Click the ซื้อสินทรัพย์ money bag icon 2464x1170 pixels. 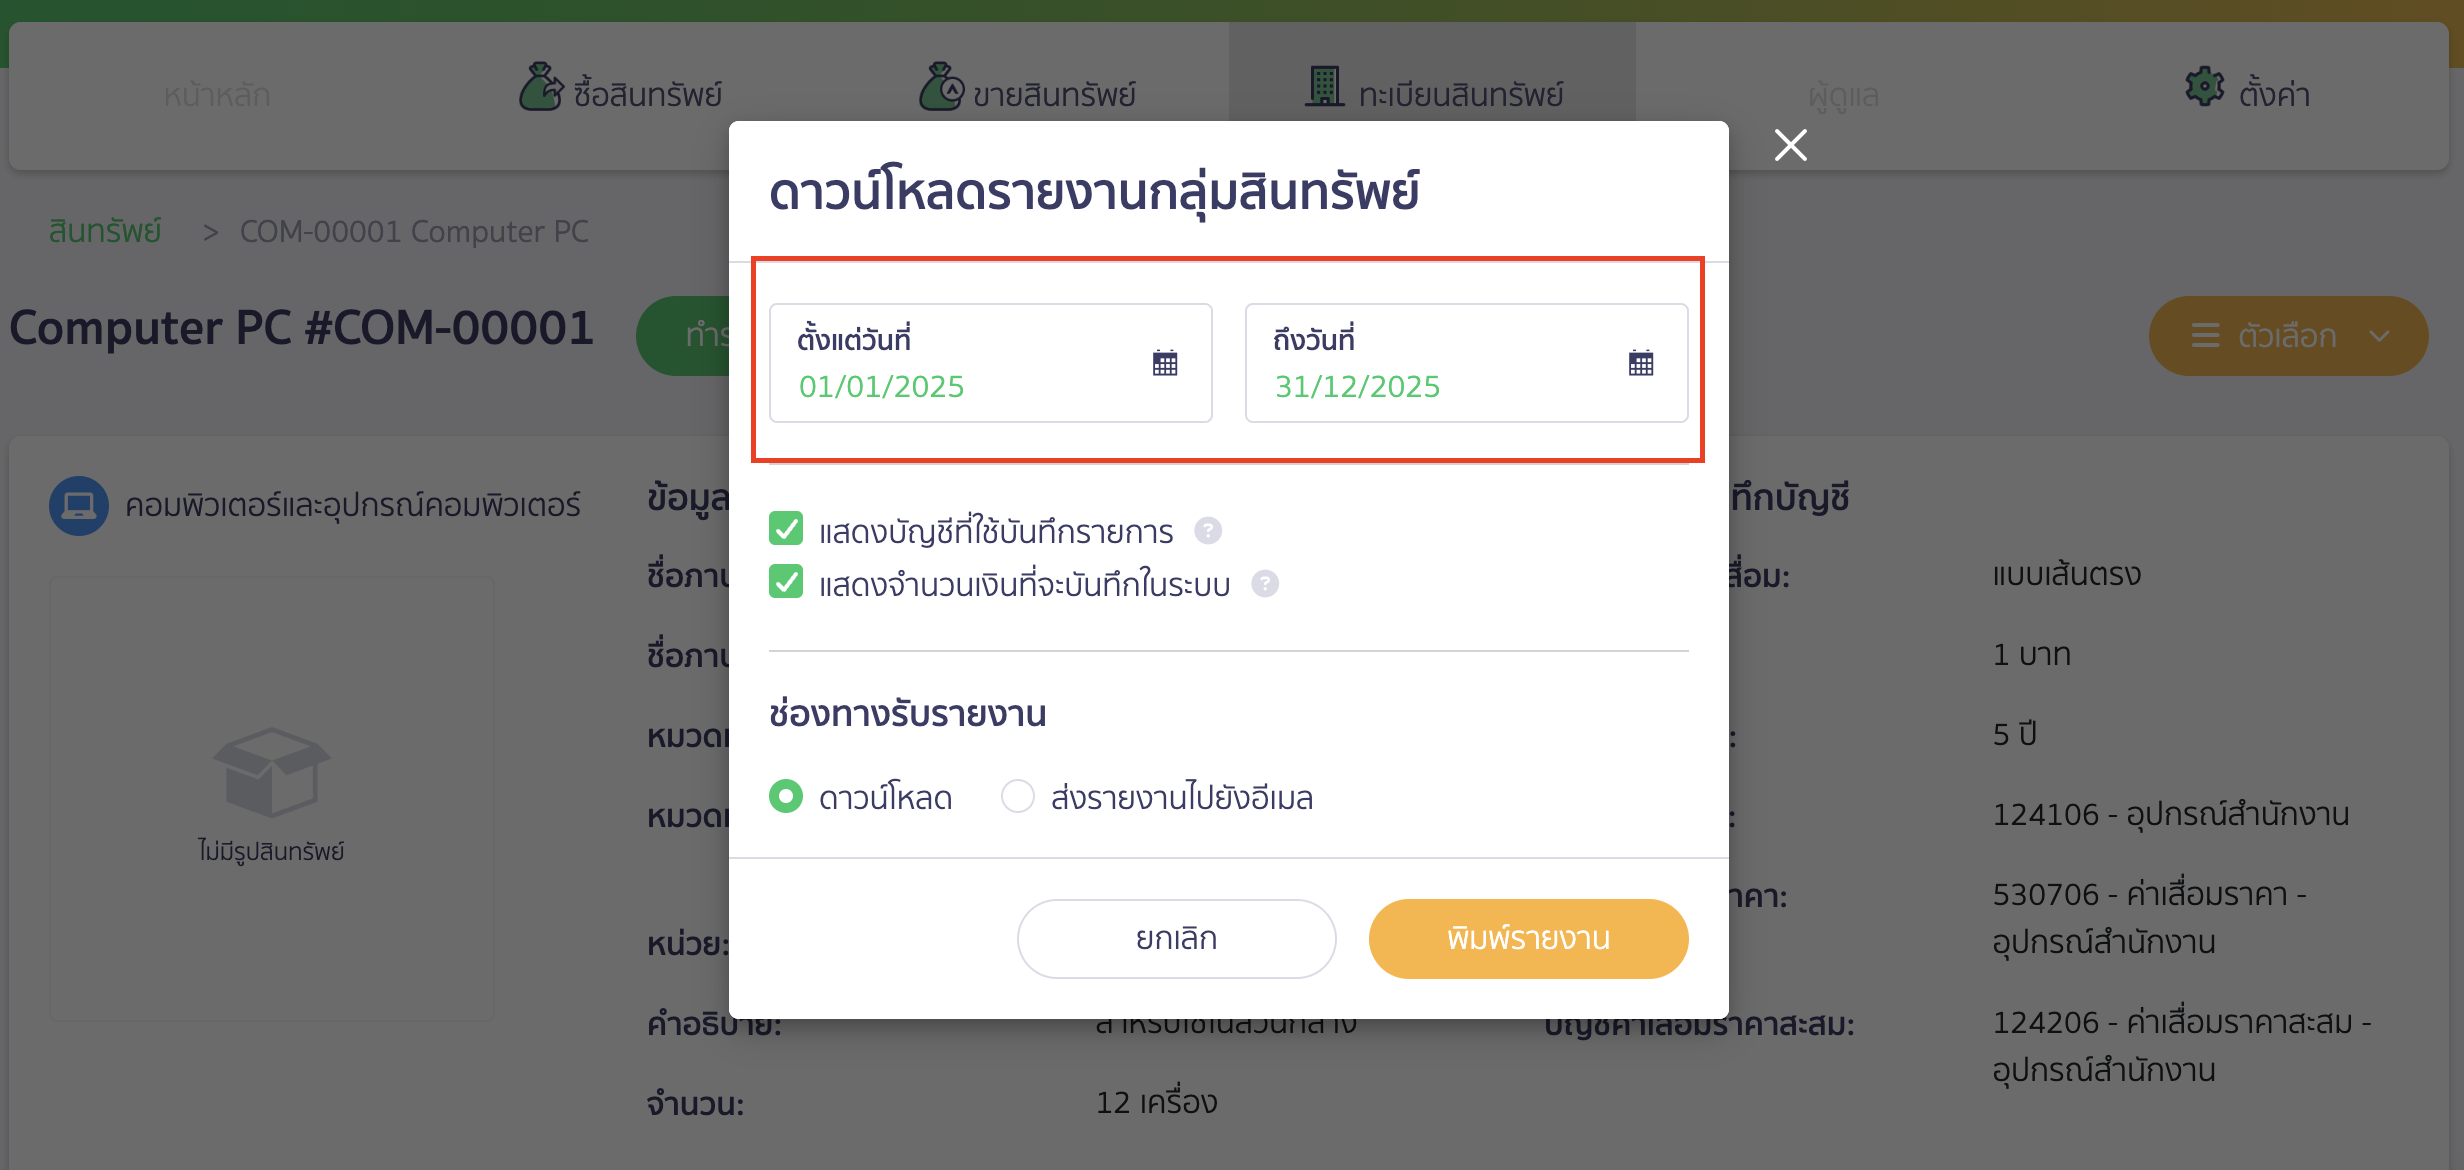[540, 86]
